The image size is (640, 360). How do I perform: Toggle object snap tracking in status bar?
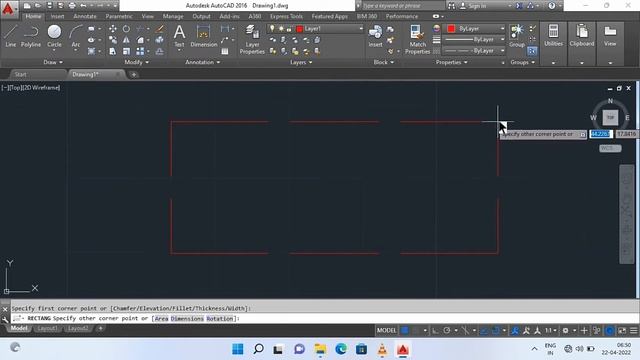click(x=484, y=330)
